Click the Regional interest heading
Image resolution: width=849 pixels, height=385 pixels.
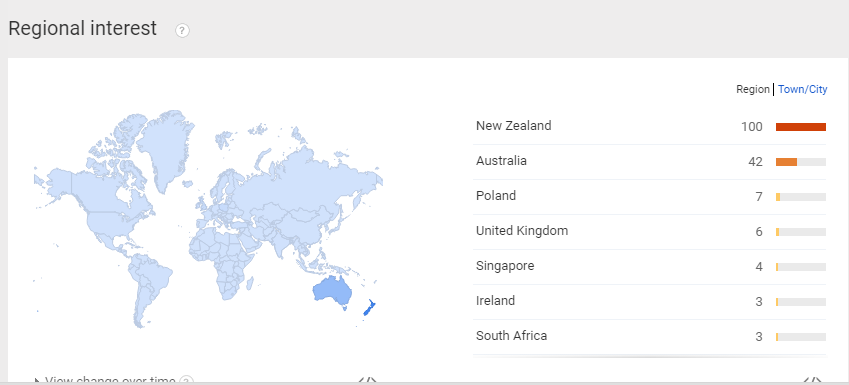point(82,28)
